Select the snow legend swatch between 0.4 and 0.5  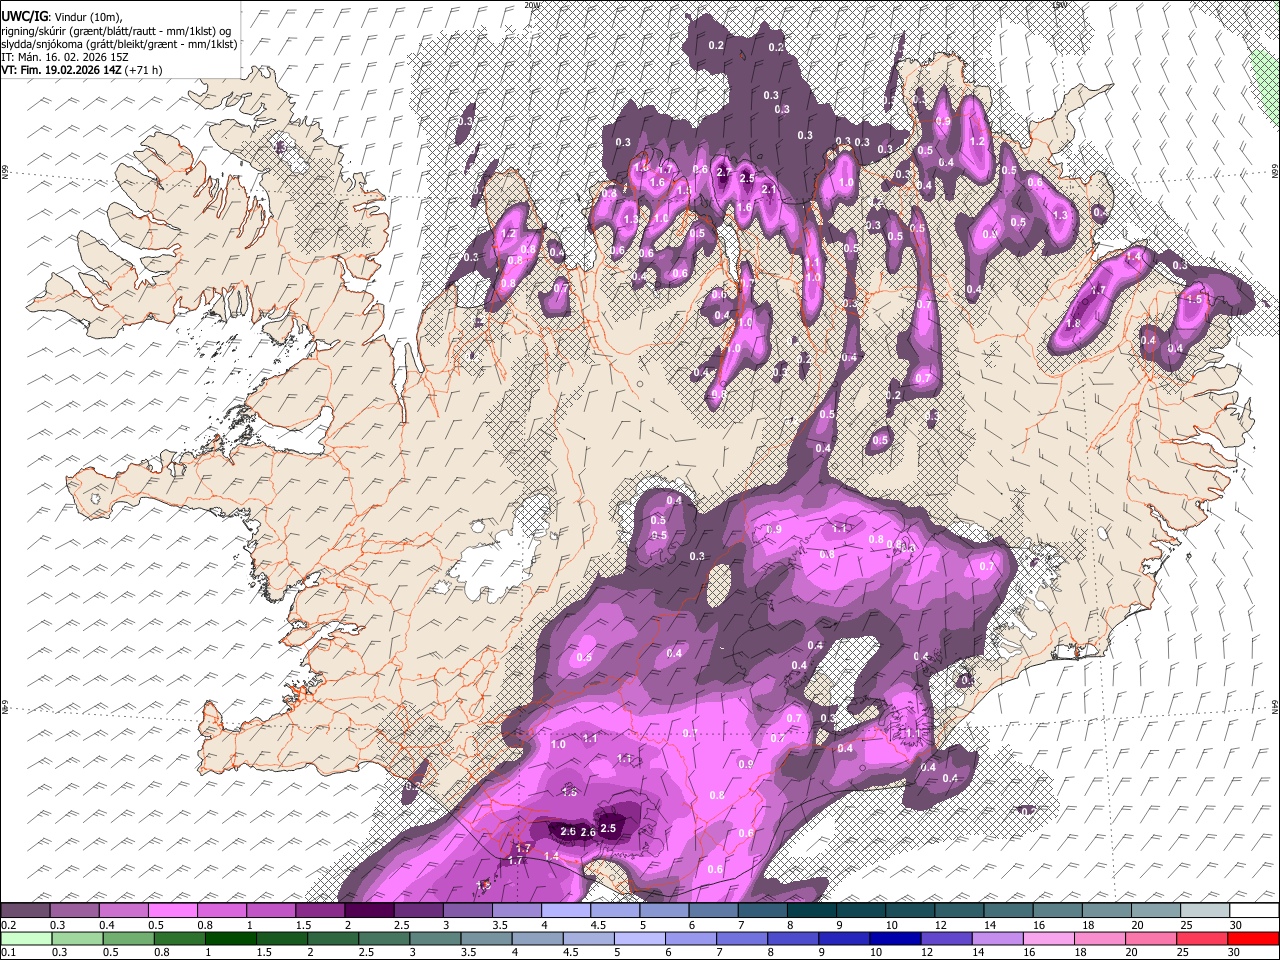click(124, 910)
